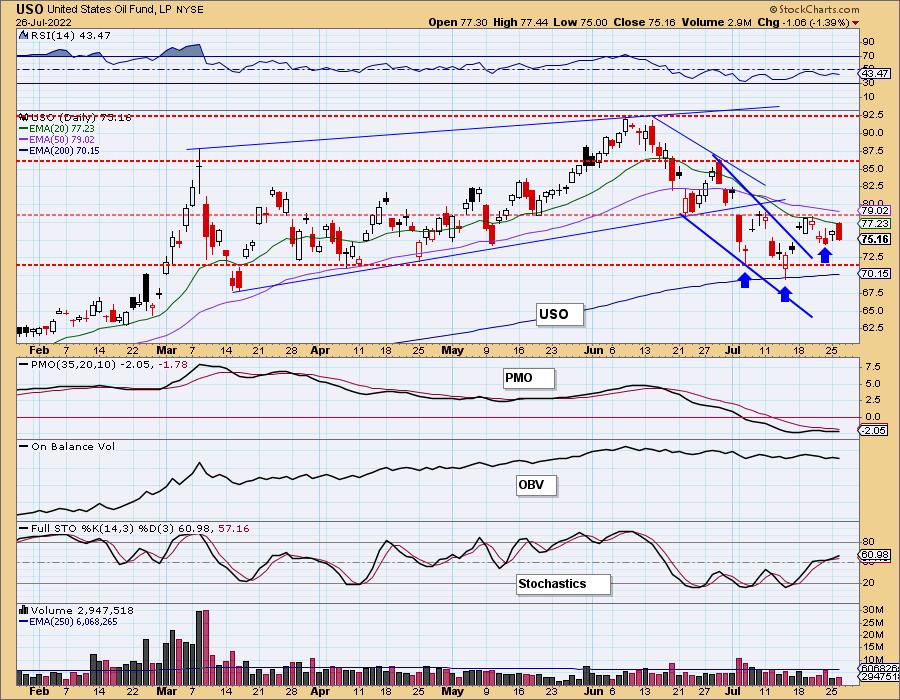Click the High 77.44 header value
Image resolution: width=900 pixels, height=700 pixels.
point(521,22)
